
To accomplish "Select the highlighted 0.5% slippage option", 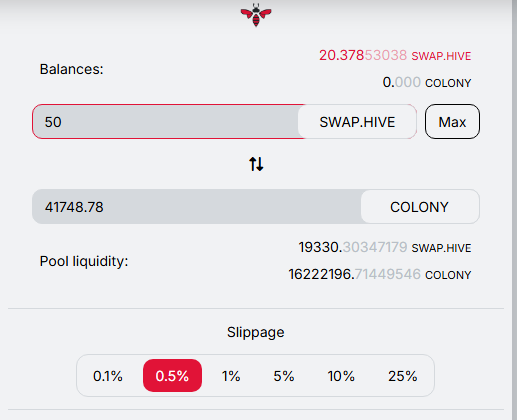I will point(172,376).
